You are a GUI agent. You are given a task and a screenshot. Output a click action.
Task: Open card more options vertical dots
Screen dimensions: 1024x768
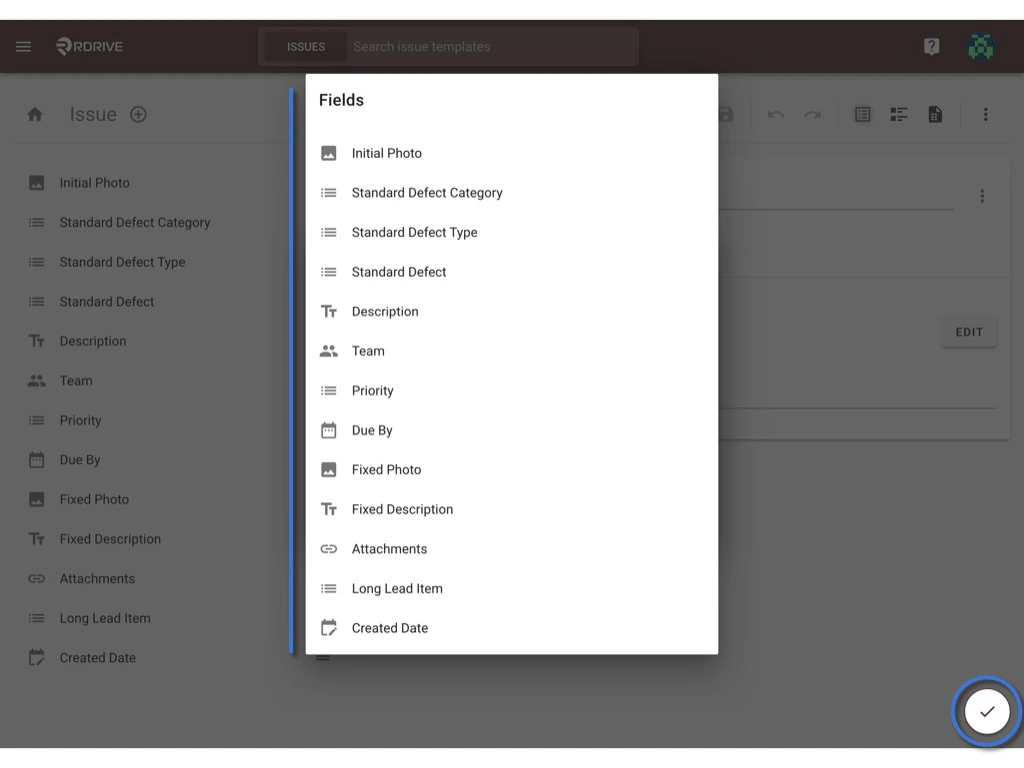pyautogui.click(x=982, y=196)
